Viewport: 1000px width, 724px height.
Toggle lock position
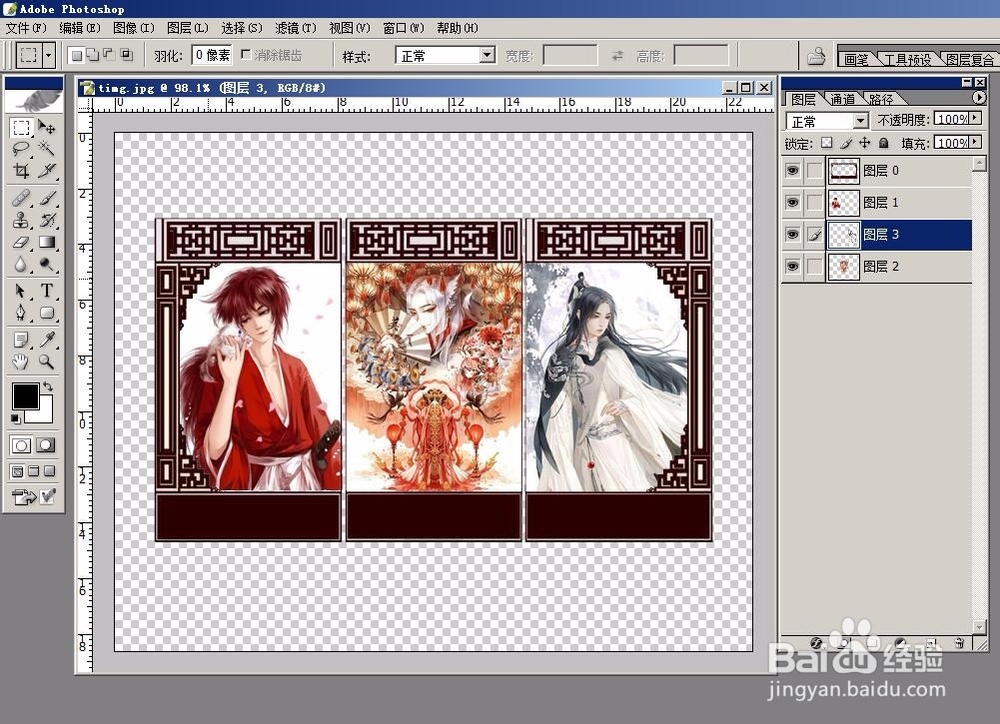[865, 143]
